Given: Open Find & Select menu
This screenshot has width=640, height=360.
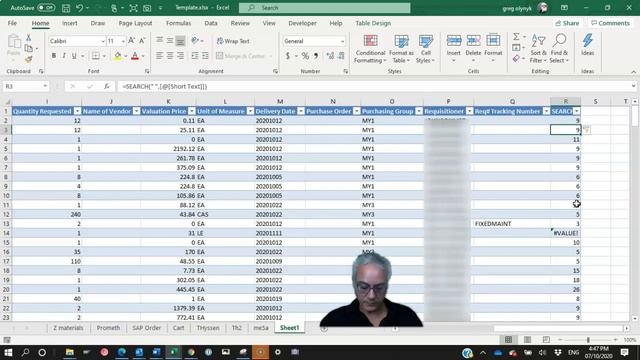Looking at the screenshot, I should 559,49.
